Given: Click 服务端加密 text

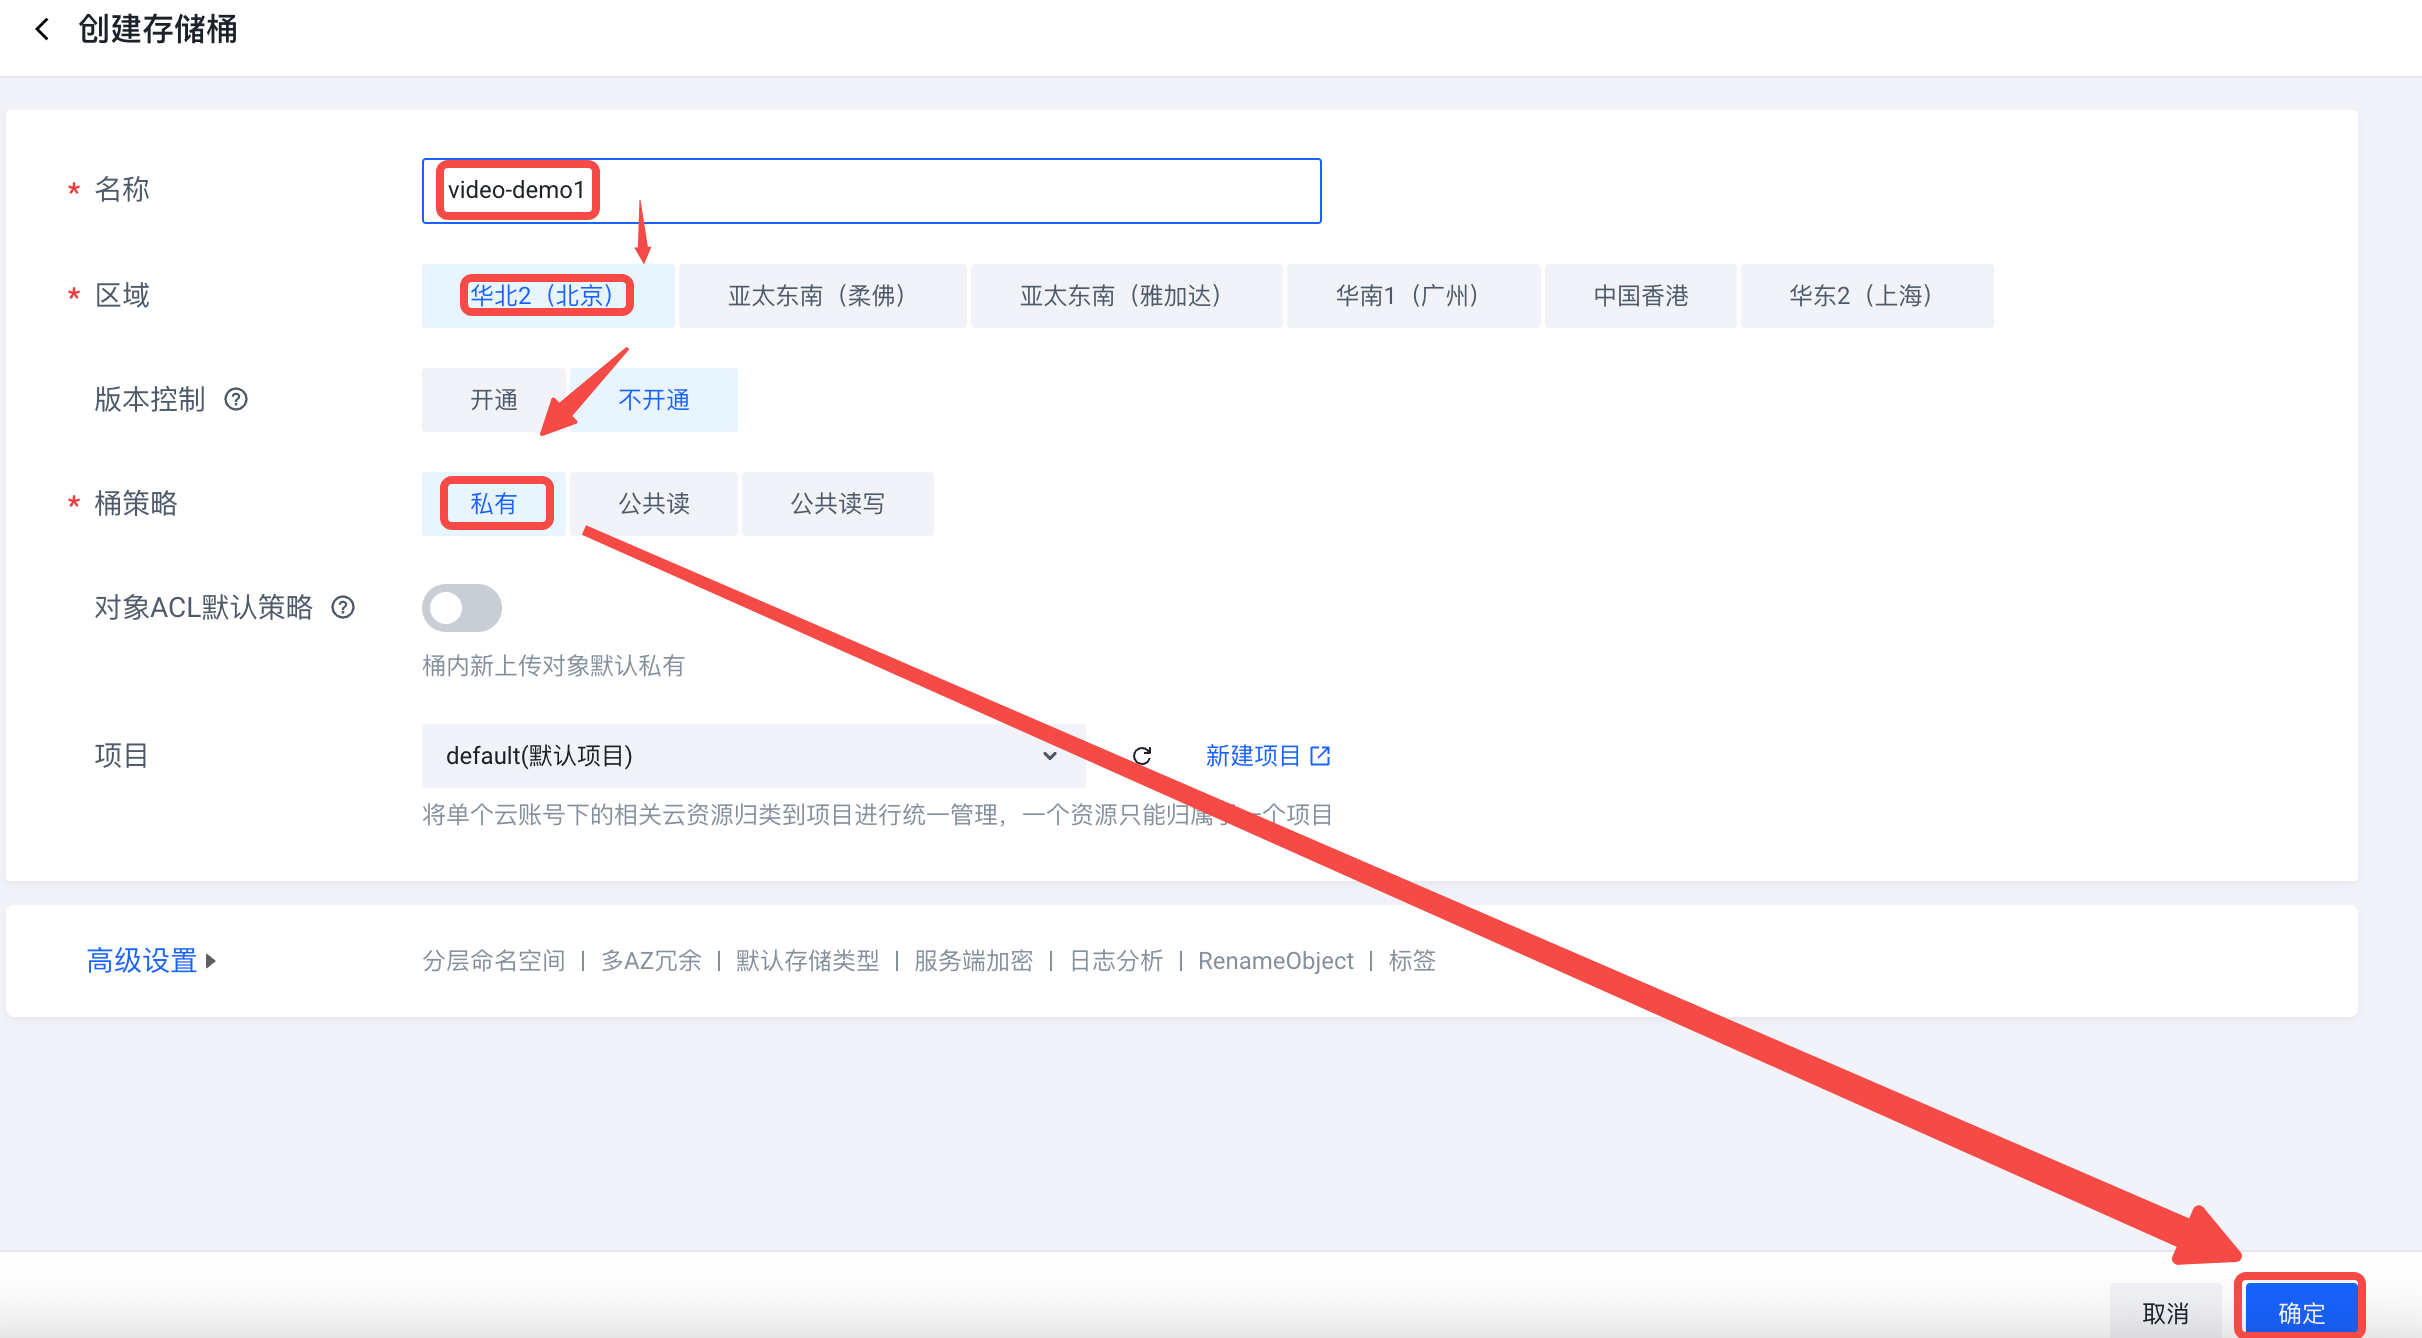Looking at the screenshot, I should (973, 961).
